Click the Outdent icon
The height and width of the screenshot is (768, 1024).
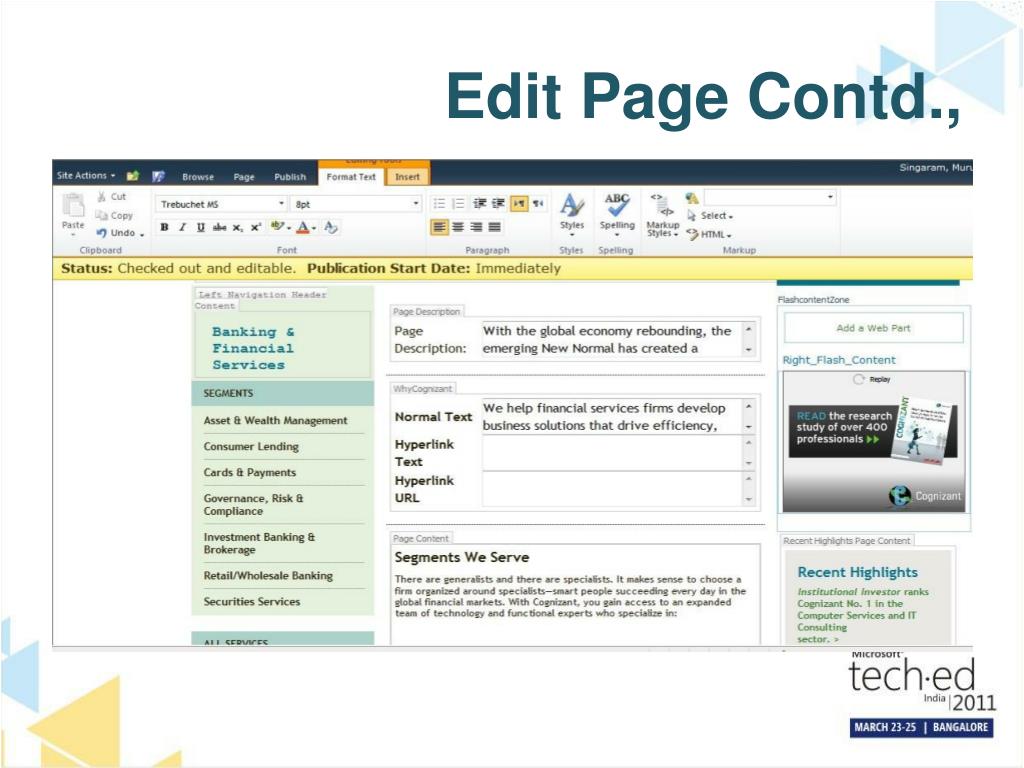(480, 204)
